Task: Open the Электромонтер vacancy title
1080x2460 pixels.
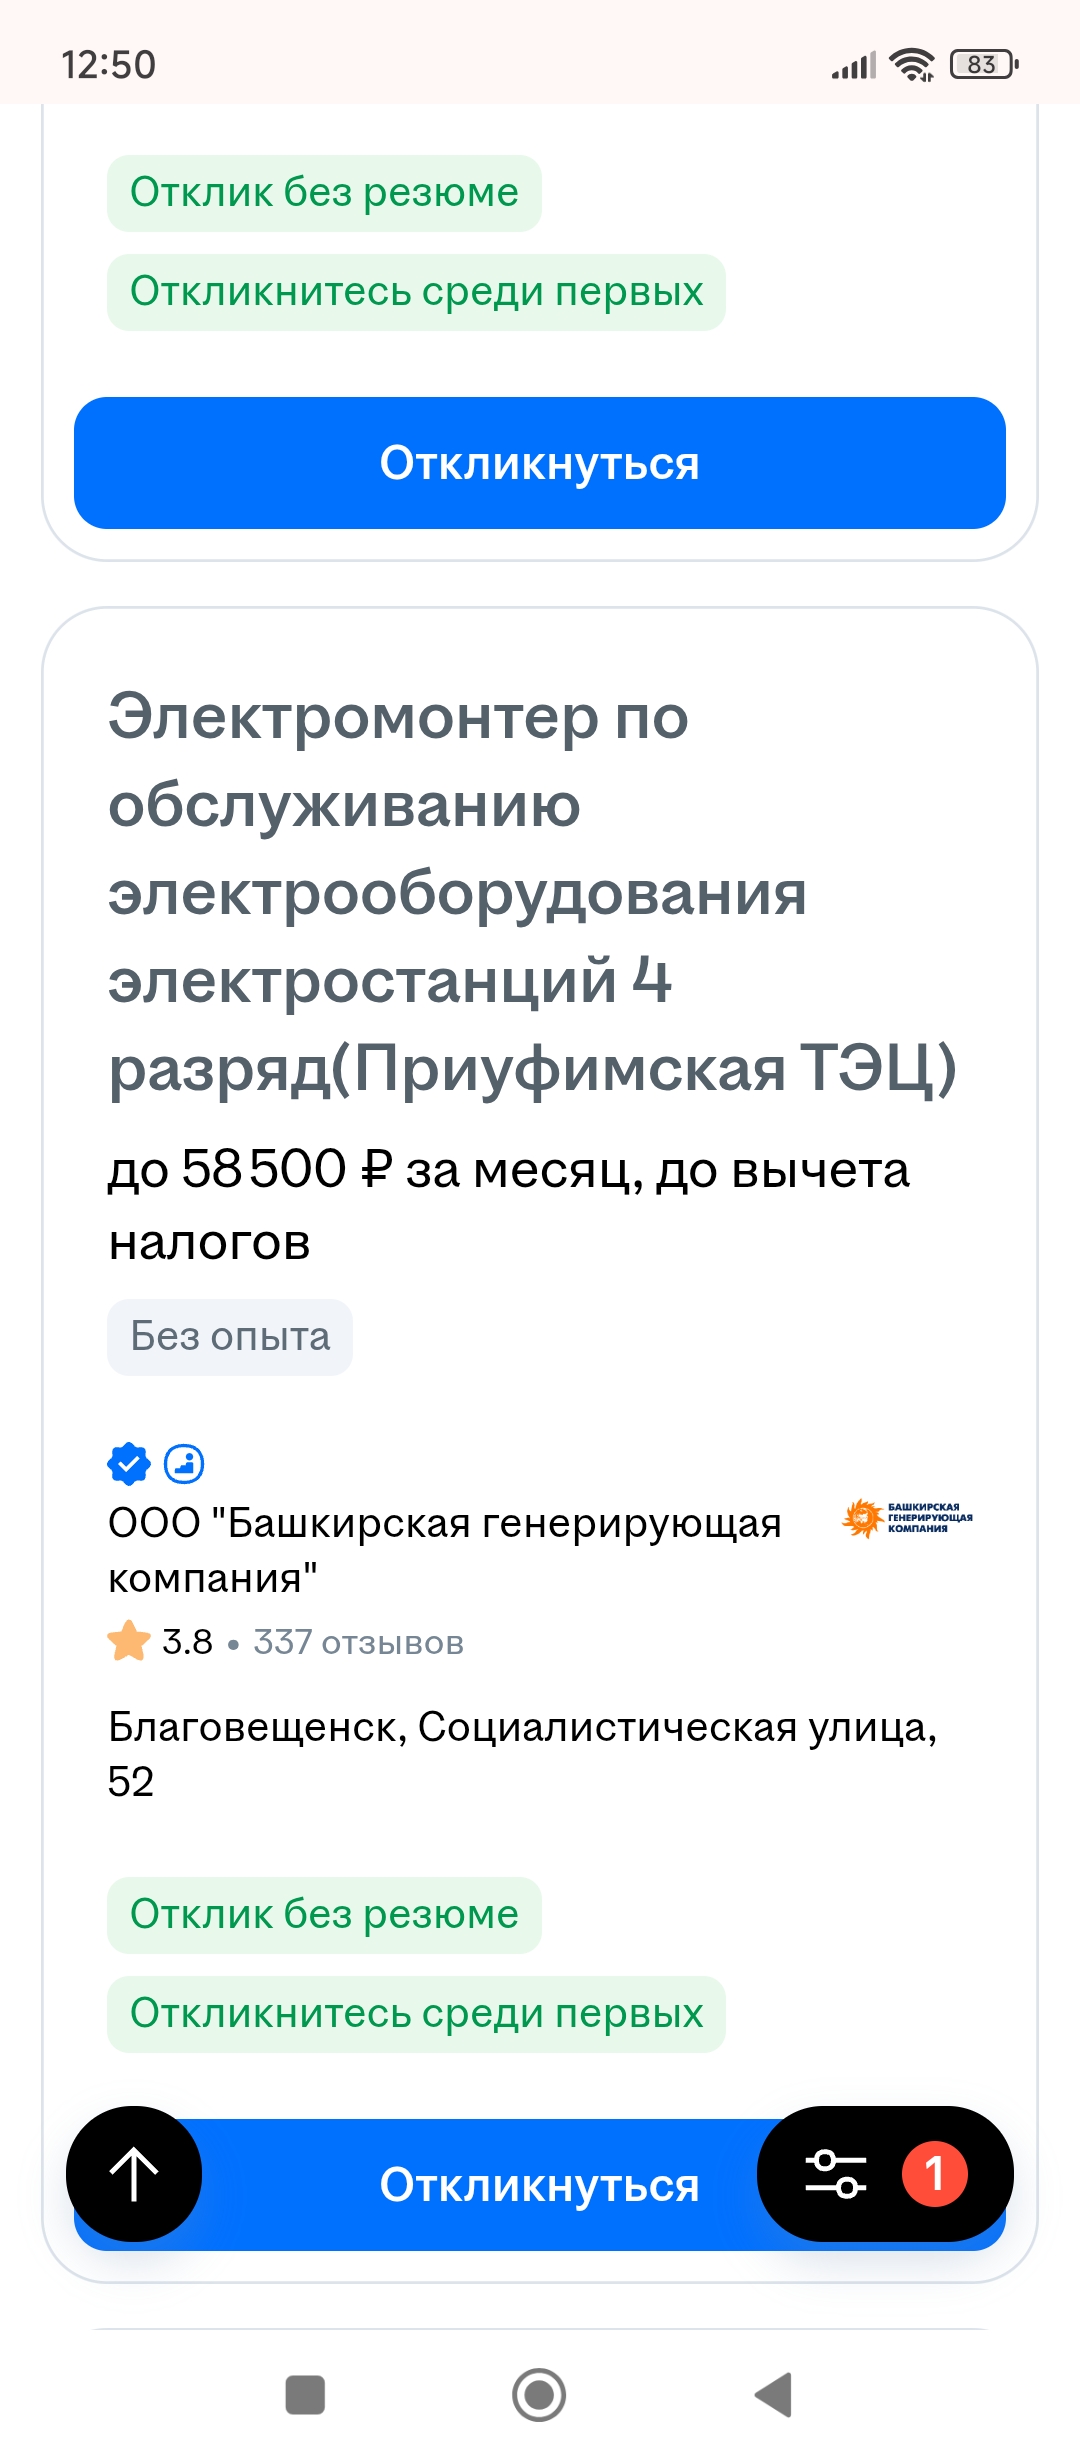Action: (x=530, y=892)
